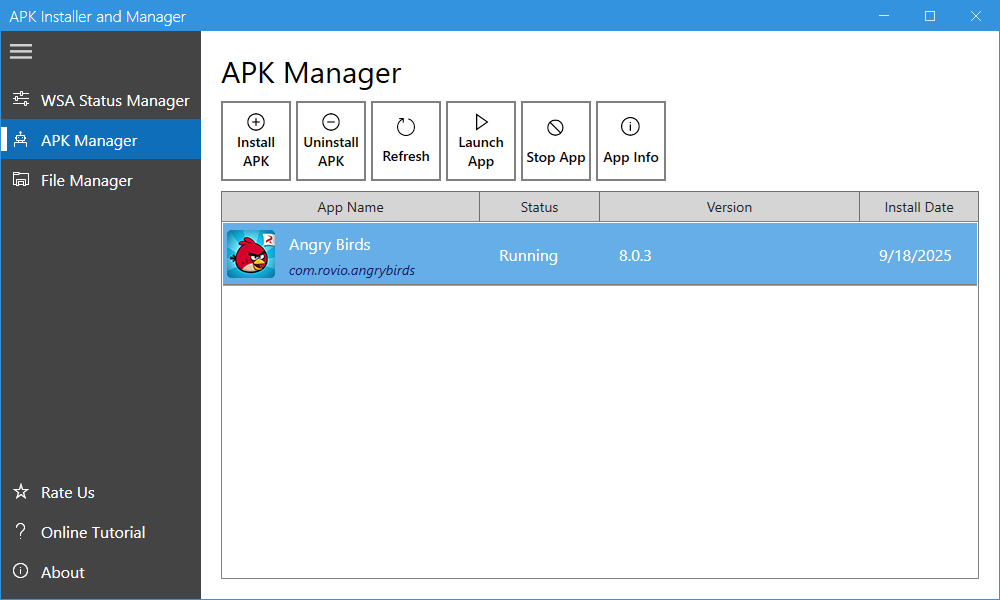Click the Angry Birds app icon
The height and width of the screenshot is (600, 1000).
pyautogui.click(x=251, y=254)
